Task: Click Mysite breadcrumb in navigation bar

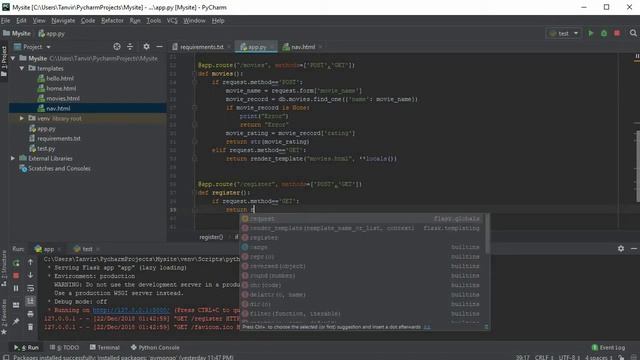Action: click(17, 33)
